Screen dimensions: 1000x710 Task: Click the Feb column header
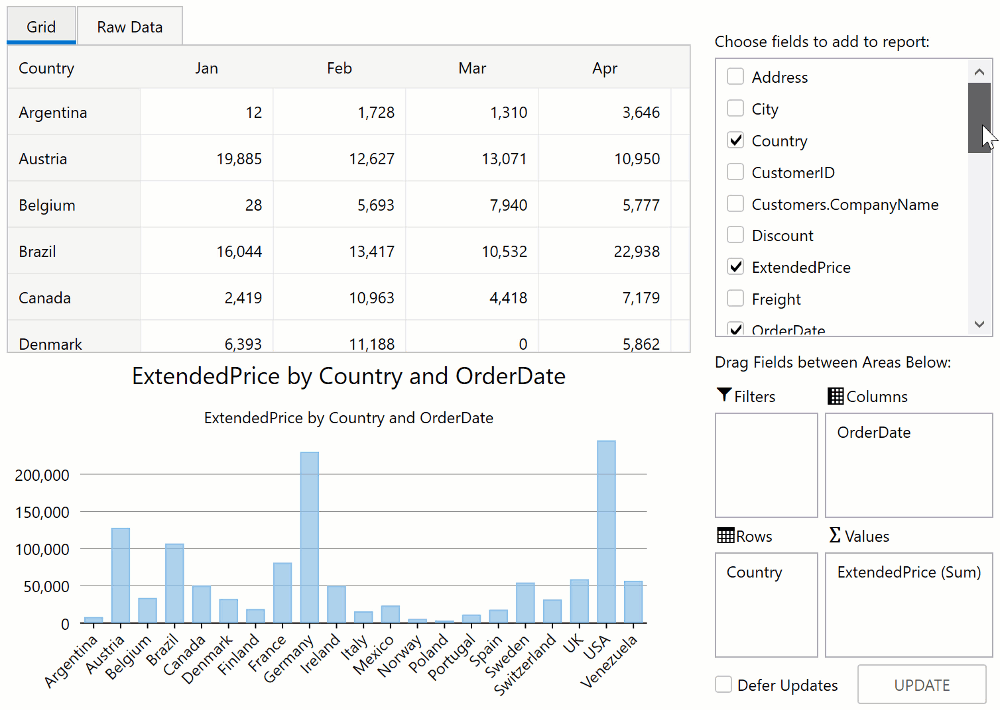(339, 68)
